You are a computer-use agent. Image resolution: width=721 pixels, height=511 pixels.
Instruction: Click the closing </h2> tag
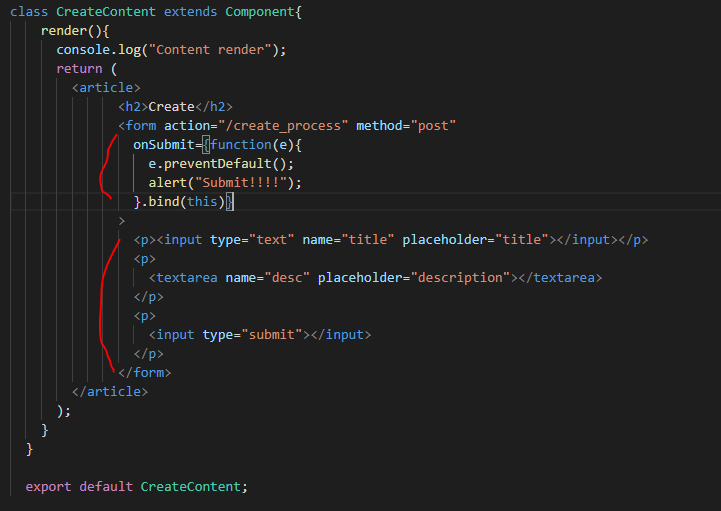(x=214, y=107)
